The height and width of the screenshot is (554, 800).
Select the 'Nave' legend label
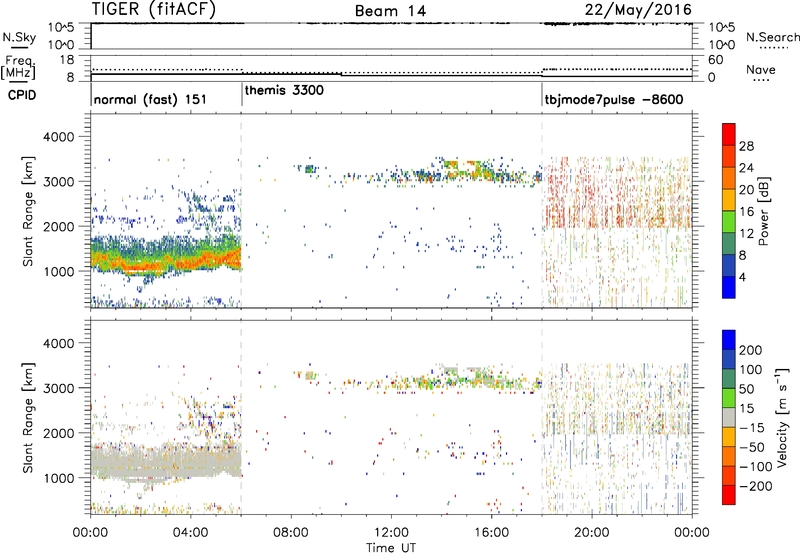click(x=761, y=69)
